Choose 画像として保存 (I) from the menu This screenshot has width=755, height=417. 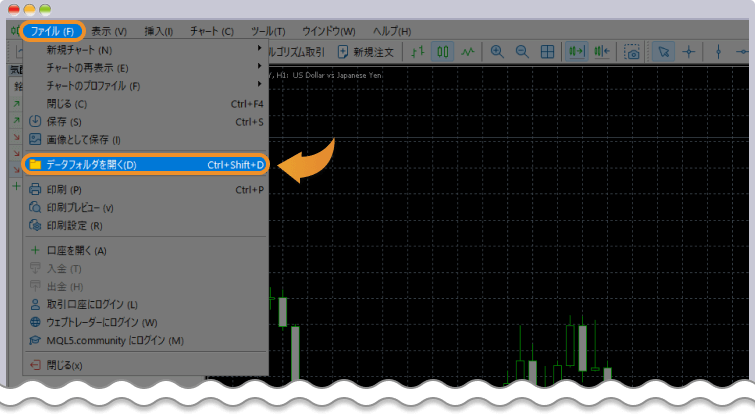coord(83,140)
